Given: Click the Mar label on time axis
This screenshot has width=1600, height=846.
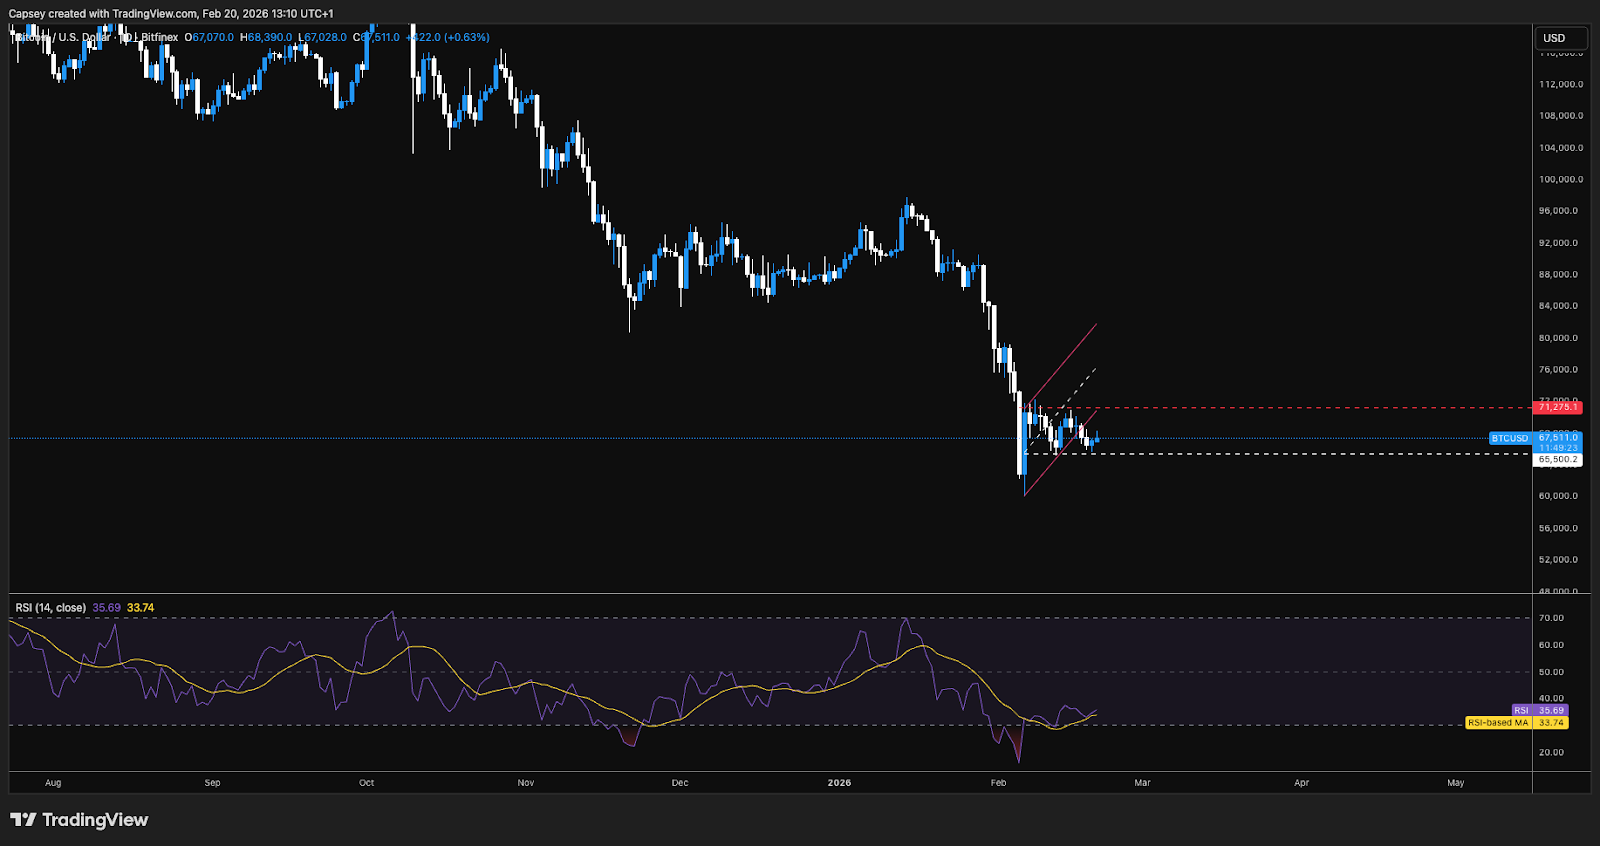Looking at the screenshot, I should [x=1142, y=783].
